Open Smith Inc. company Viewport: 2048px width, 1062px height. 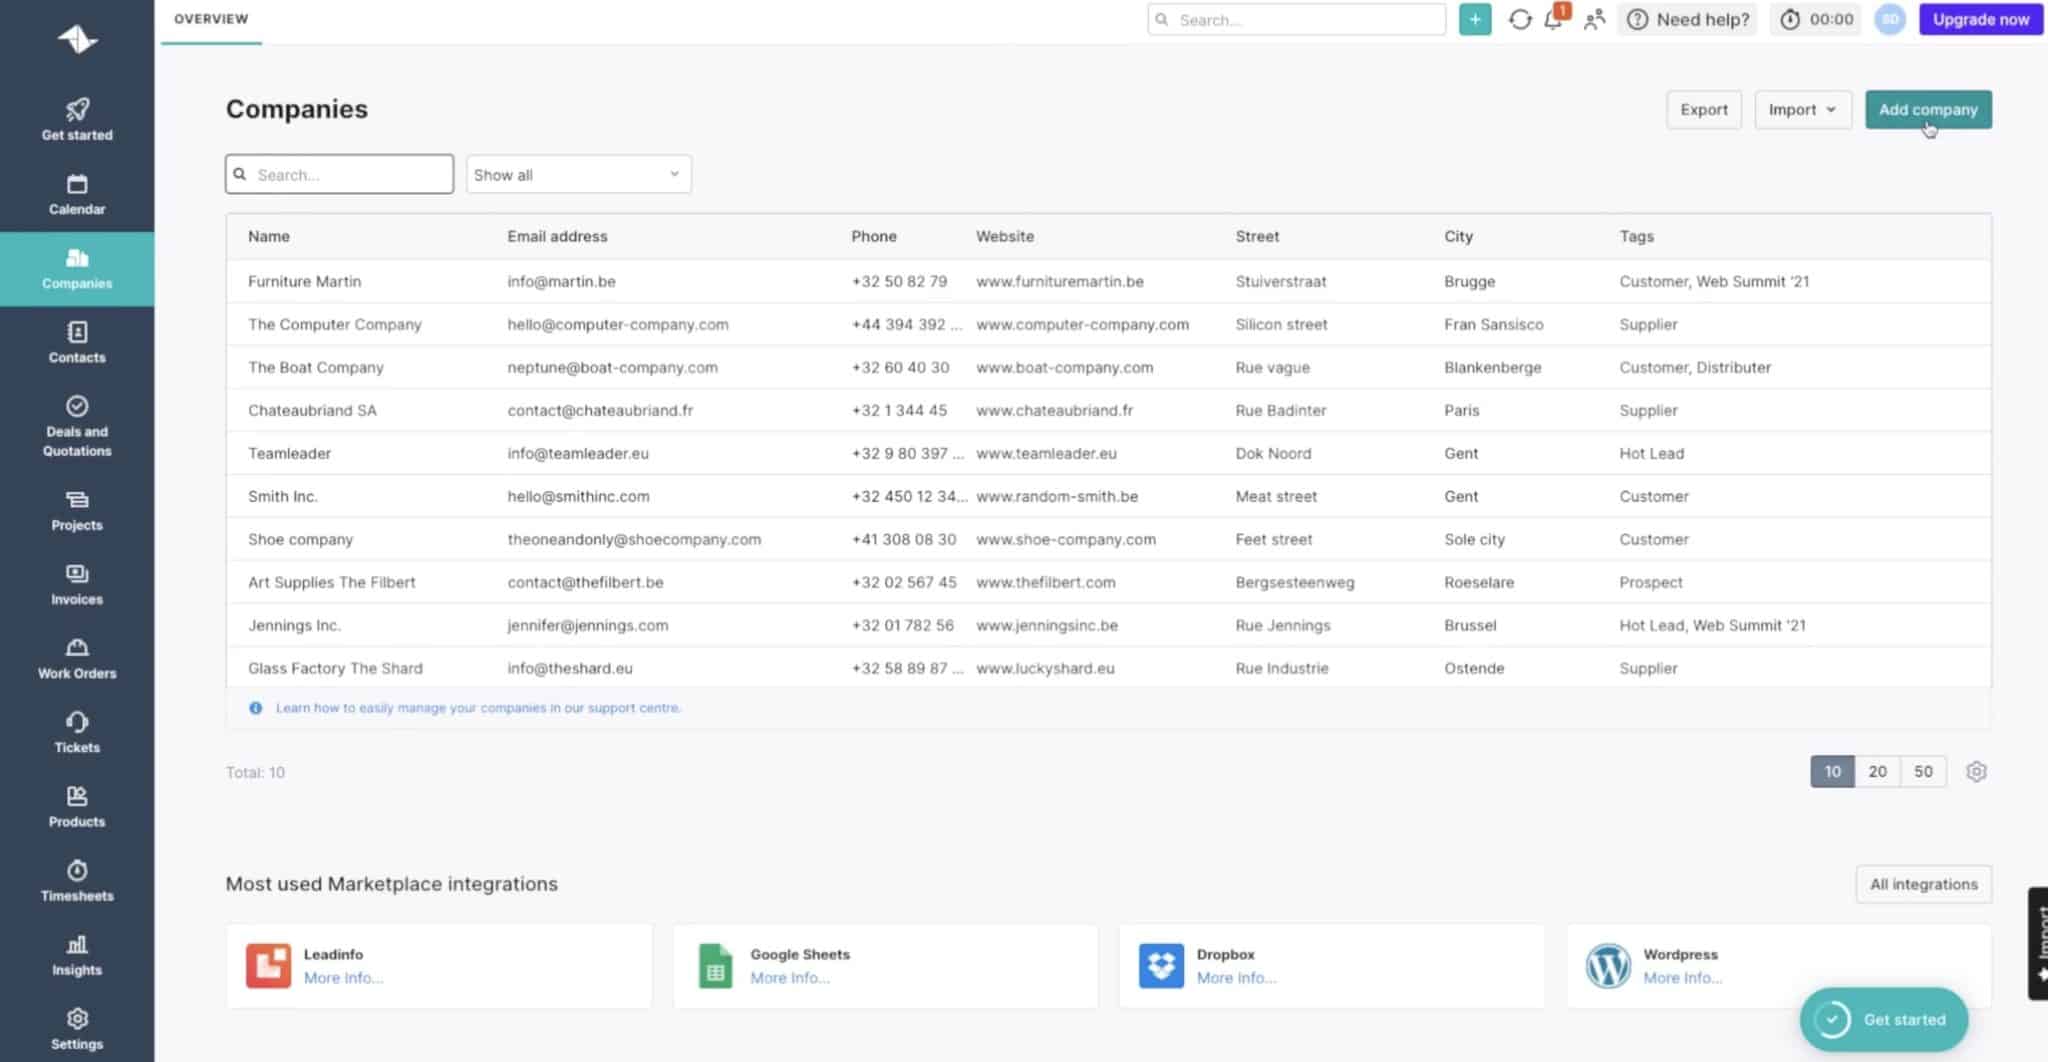tap(1108, 496)
